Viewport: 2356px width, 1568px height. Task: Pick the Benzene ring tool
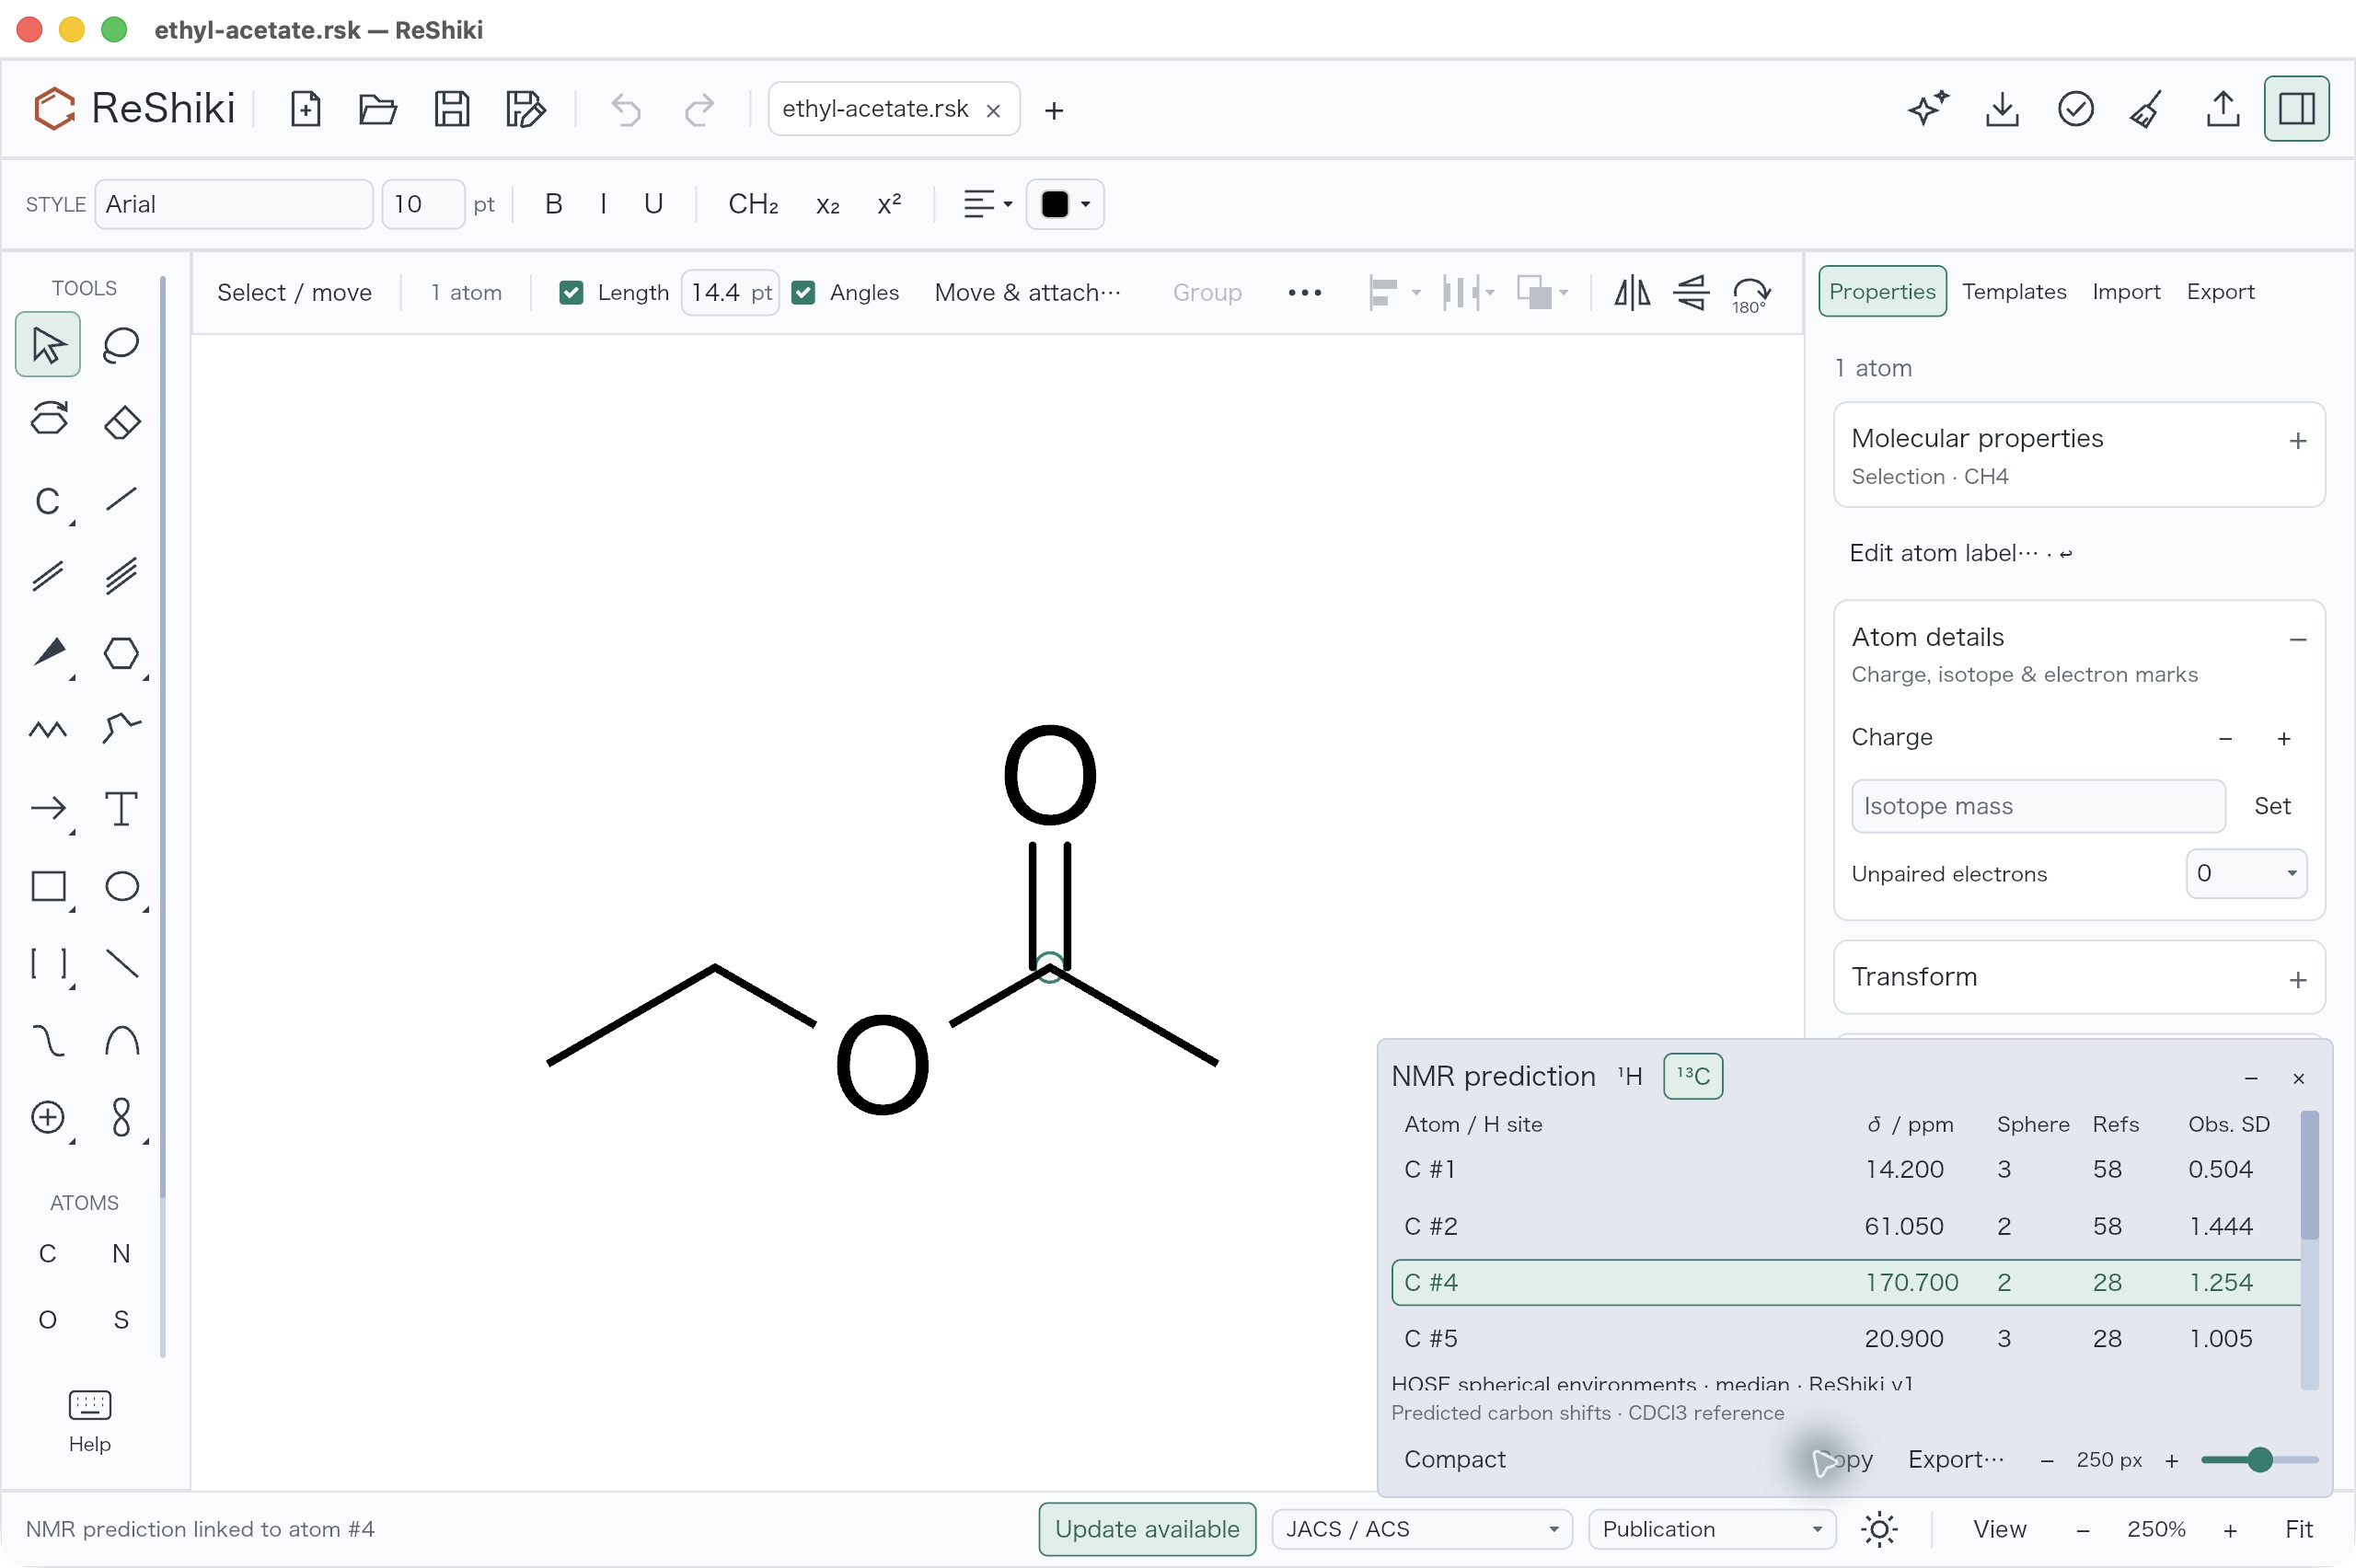coord(121,654)
